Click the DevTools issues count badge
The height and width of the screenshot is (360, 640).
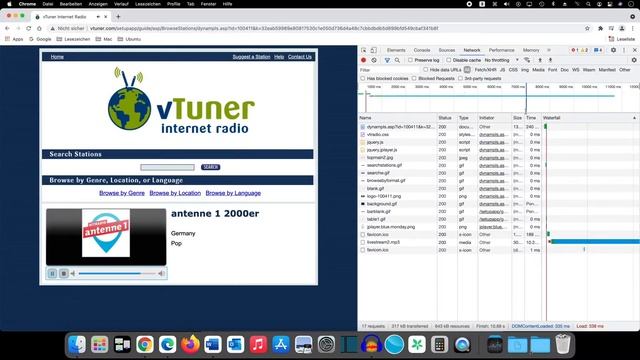(x=598, y=50)
